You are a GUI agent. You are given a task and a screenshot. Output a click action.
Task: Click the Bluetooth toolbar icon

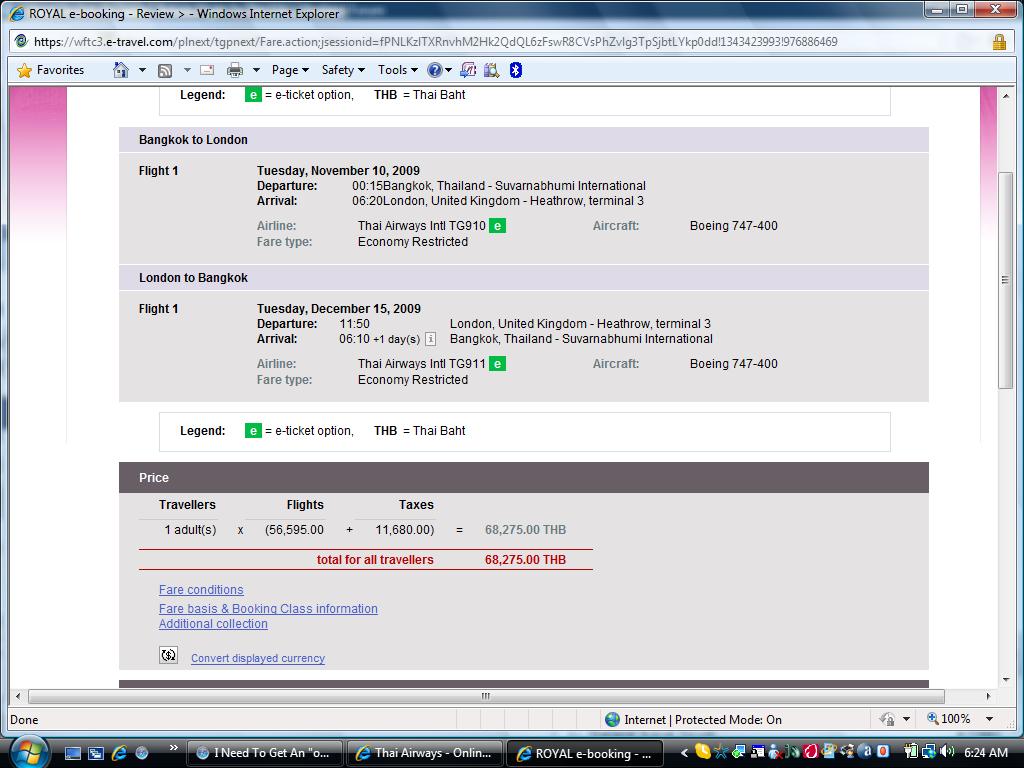click(x=516, y=70)
